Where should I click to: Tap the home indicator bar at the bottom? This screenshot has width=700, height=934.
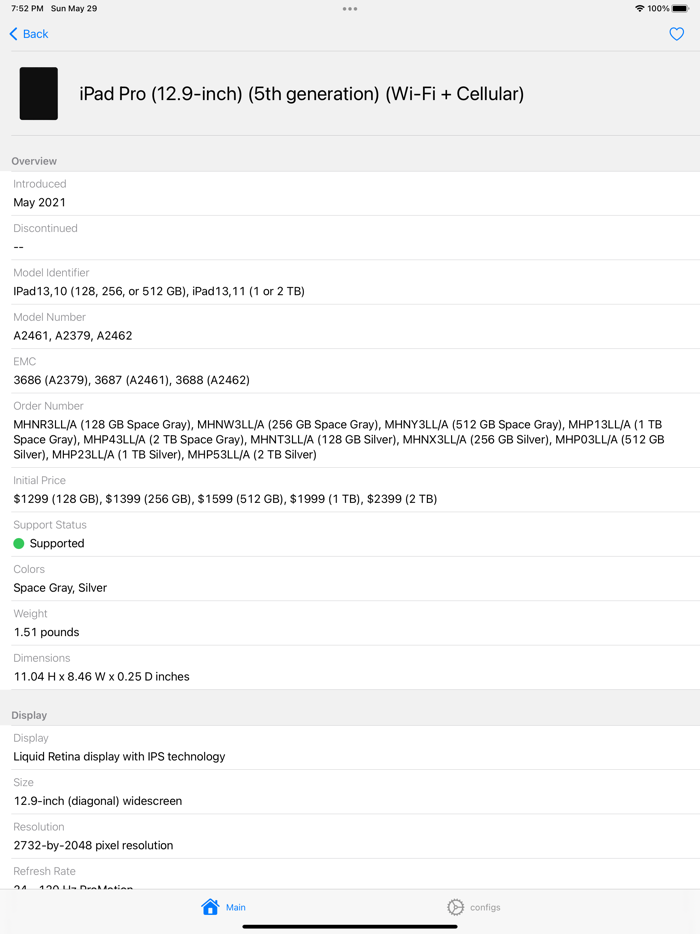point(350,926)
